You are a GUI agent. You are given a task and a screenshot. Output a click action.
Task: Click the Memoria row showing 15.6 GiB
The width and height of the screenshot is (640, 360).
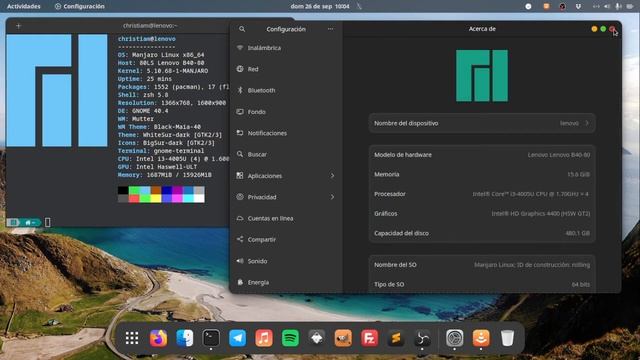482,174
